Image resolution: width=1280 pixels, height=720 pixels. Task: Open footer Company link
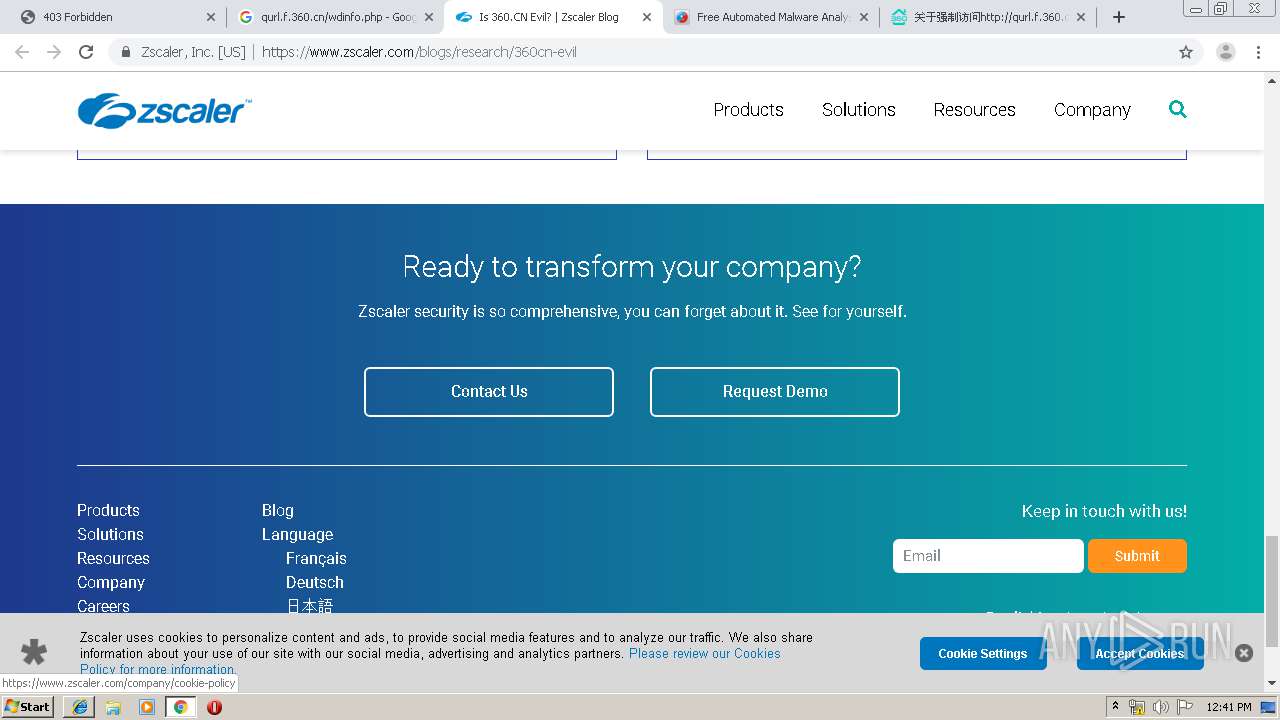pyautogui.click(x=111, y=582)
